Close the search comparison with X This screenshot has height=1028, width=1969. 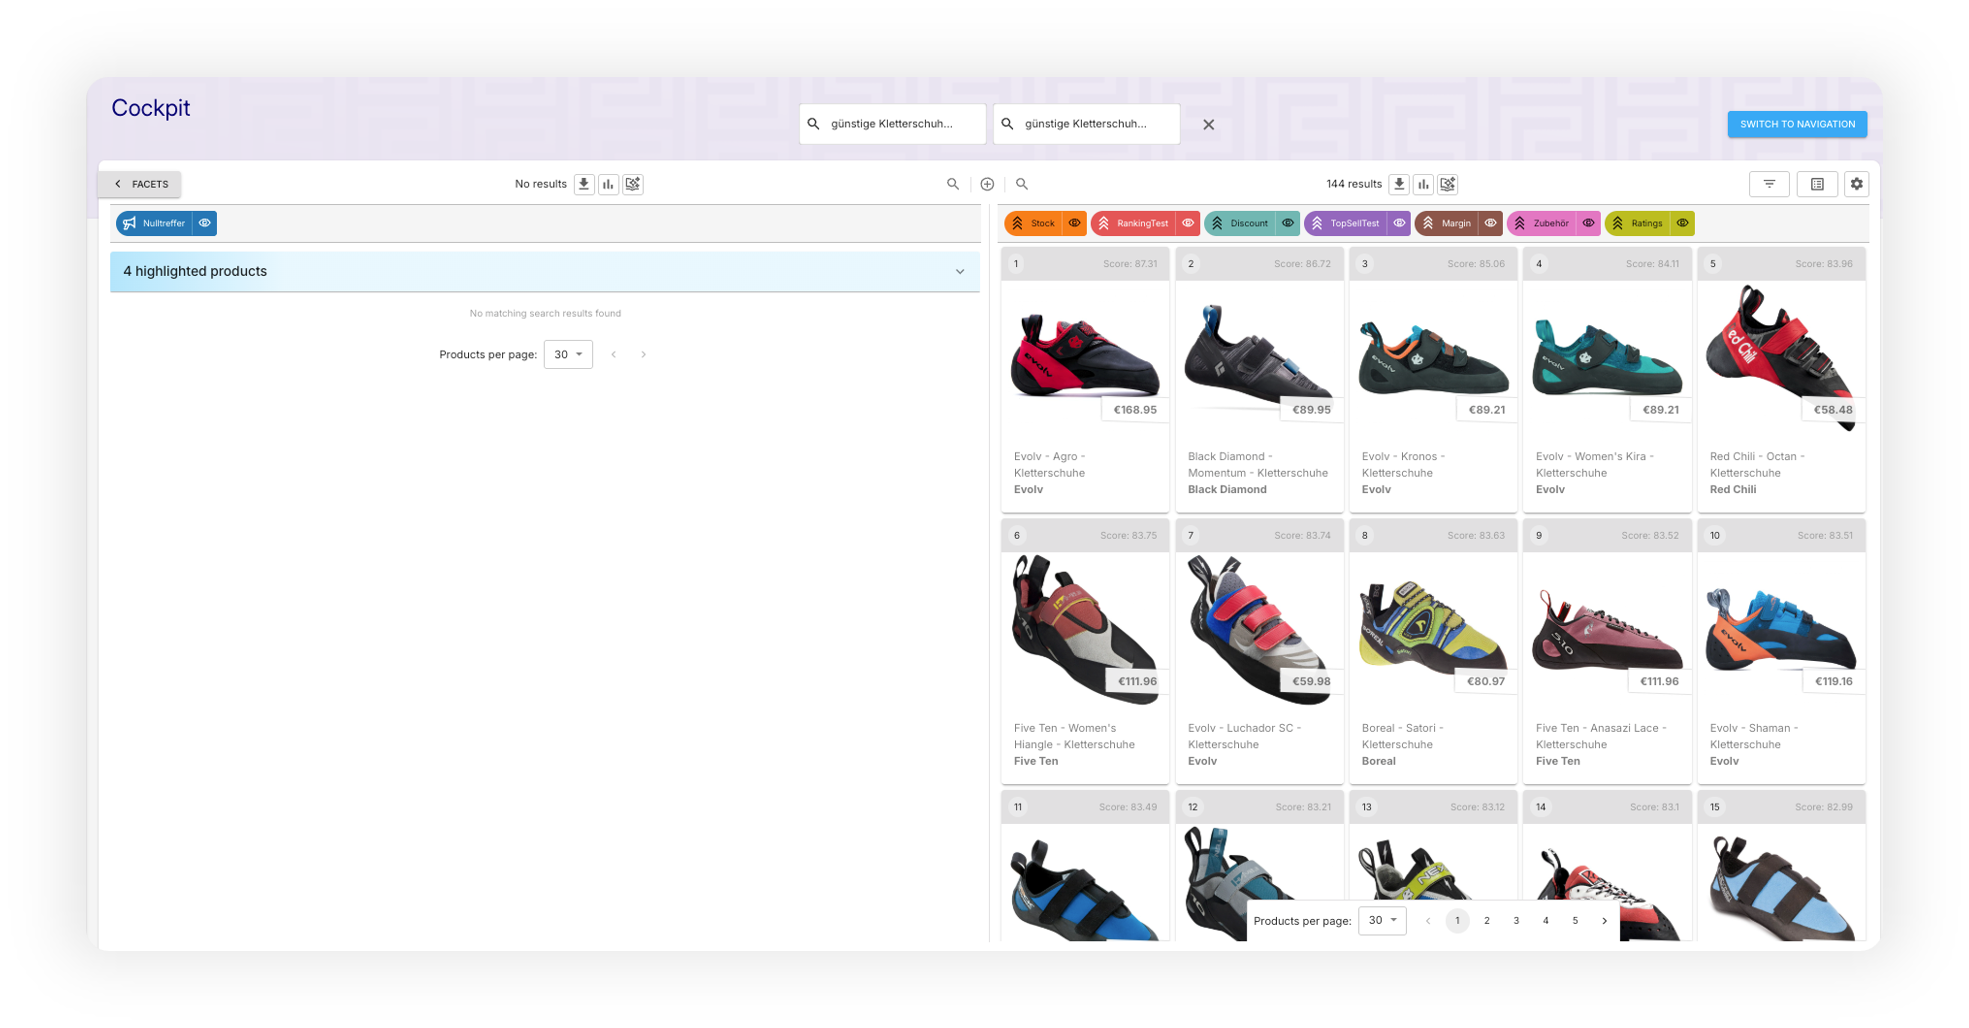tap(1209, 125)
